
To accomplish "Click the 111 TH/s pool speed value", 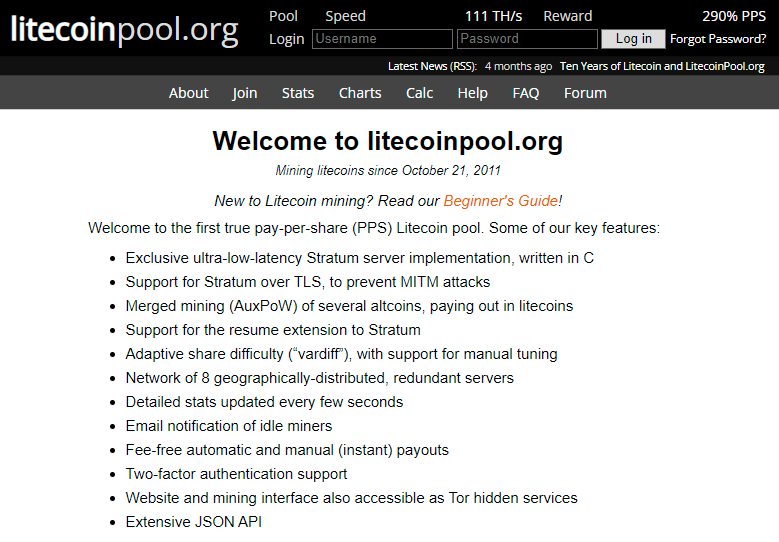I will coord(493,16).
